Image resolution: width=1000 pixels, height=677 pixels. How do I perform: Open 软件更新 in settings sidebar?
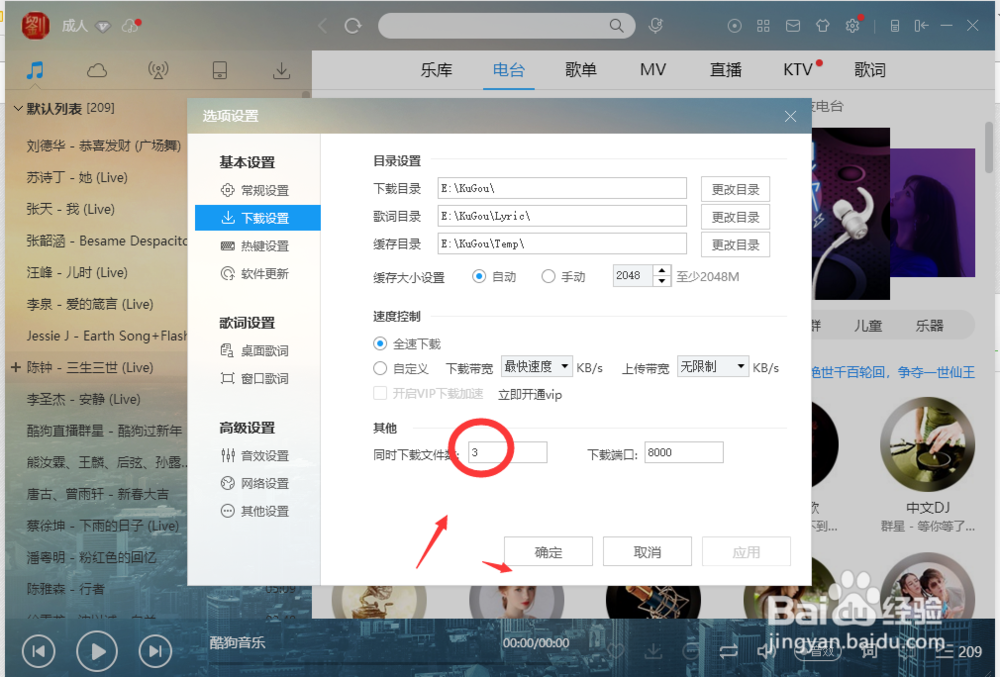coord(255,273)
